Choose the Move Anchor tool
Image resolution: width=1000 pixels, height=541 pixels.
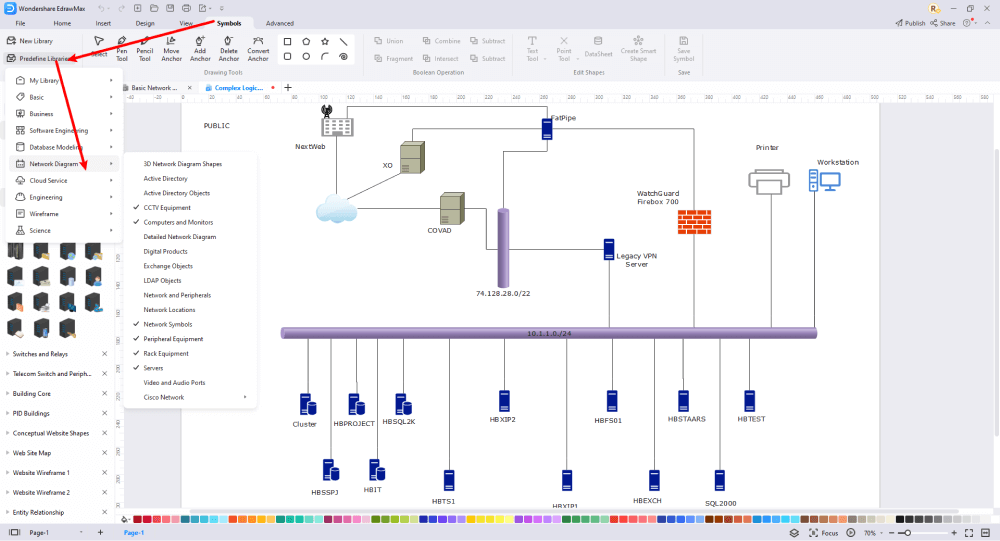point(171,48)
